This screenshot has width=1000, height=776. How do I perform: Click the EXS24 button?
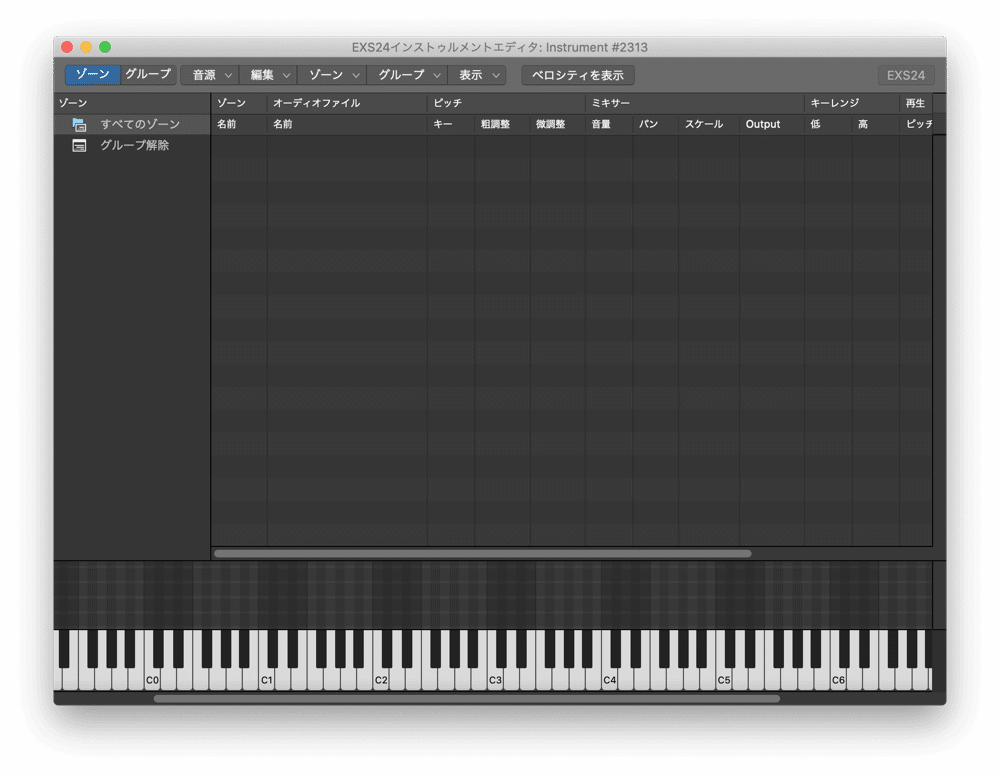906,75
